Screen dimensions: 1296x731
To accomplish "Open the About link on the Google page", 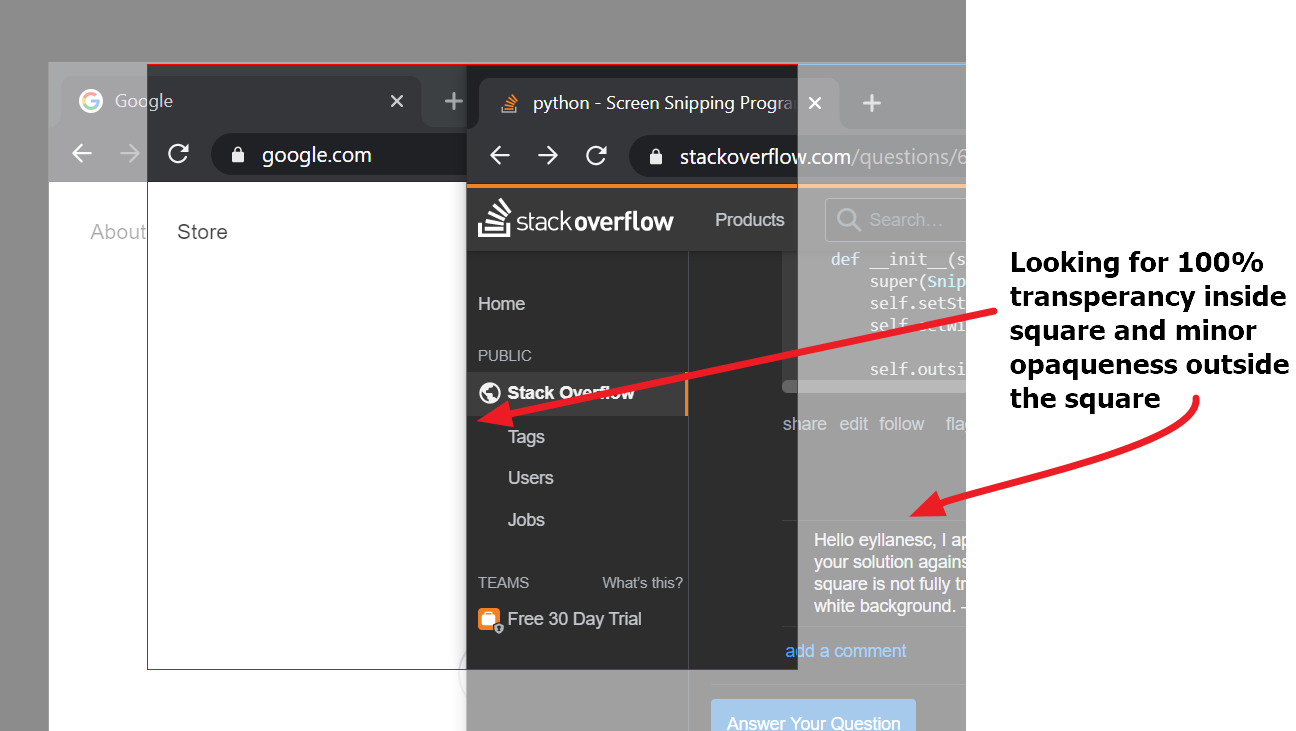I will [x=117, y=232].
